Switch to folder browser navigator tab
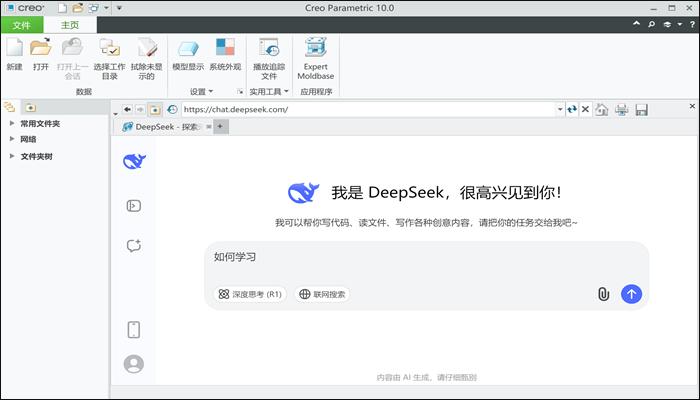This screenshot has width=700, height=400. [x=30, y=108]
